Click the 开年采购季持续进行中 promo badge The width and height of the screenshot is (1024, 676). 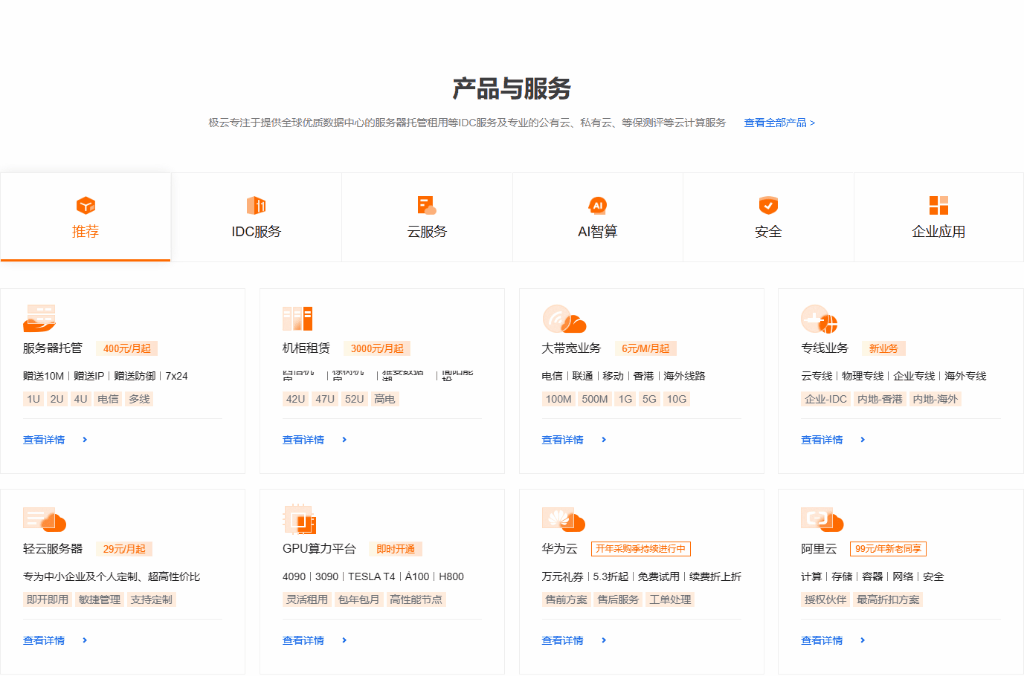click(x=641, y=549)
